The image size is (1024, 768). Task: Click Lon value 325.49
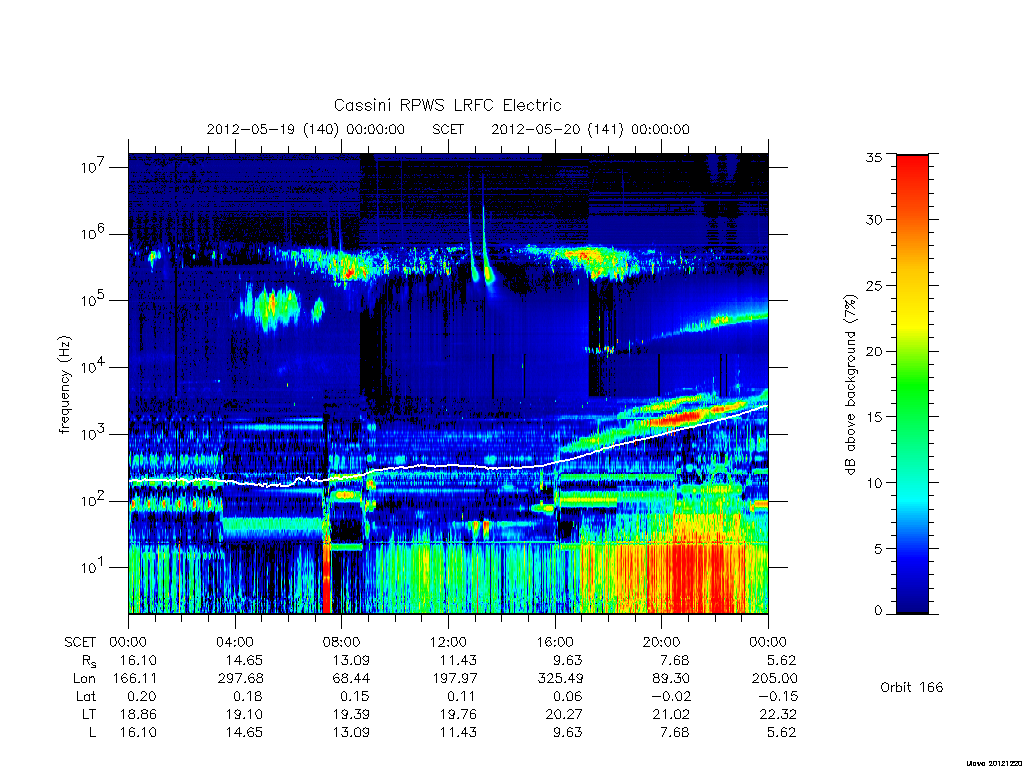[560, 679]
